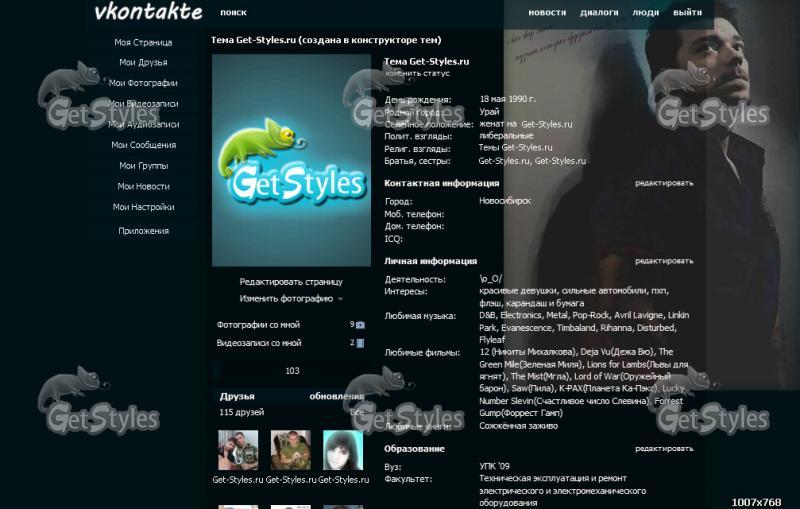Click 'Редактировать страницу' under the avatar

pyautogui.click(x=291, y=282)
